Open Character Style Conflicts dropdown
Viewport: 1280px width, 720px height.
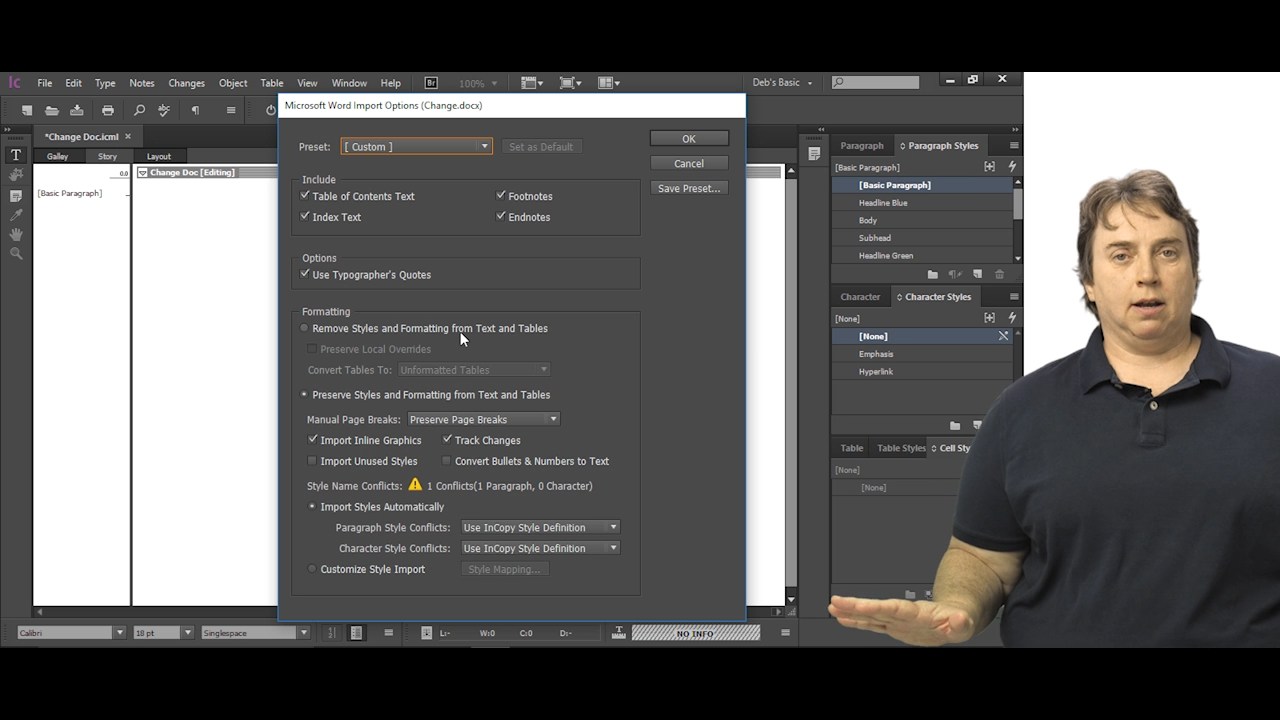tap(540, 548)
